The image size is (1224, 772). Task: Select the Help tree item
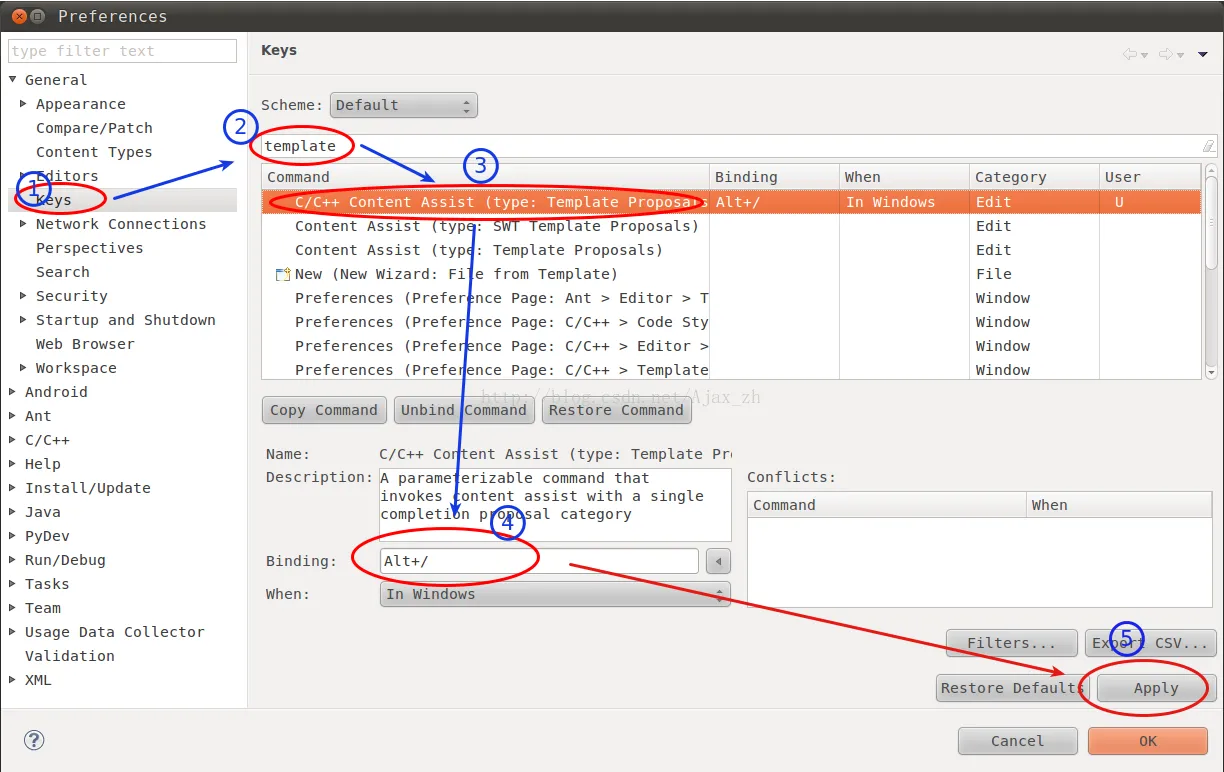[43, 464]
